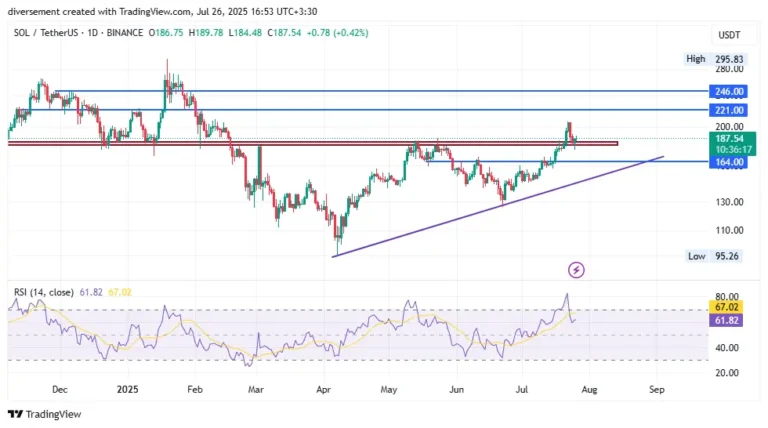Viewport: 768px width, 428px height.
Task: Click the TradingView logo at bottom left
Action: click(44, 414)
